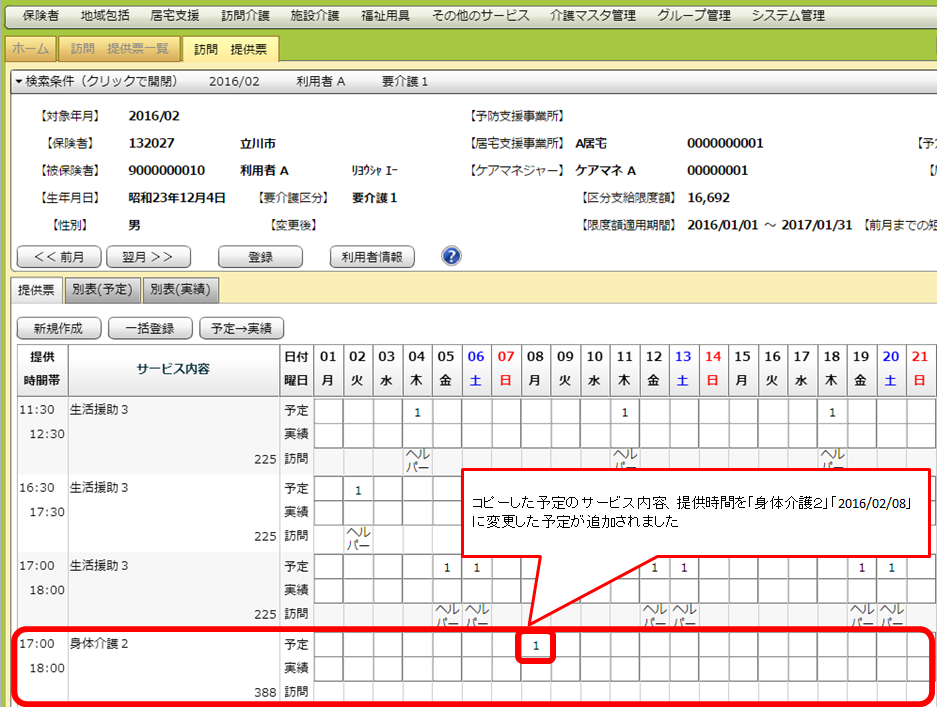Open the 保険者 menu

(x=40, y=16)
